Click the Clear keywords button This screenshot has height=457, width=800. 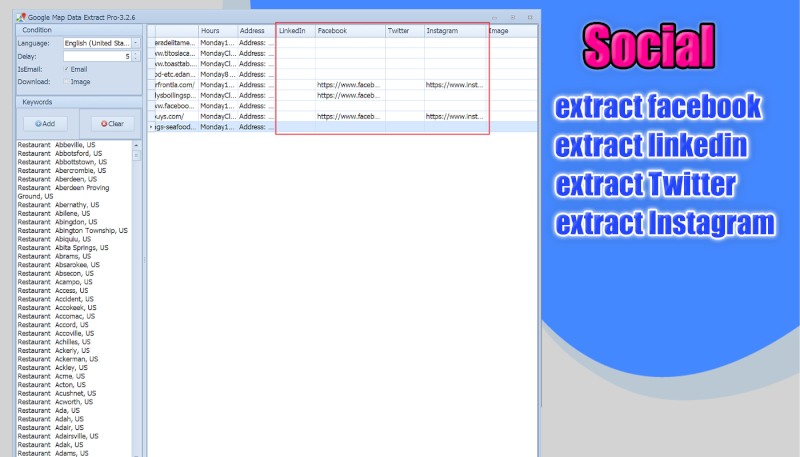112,124
